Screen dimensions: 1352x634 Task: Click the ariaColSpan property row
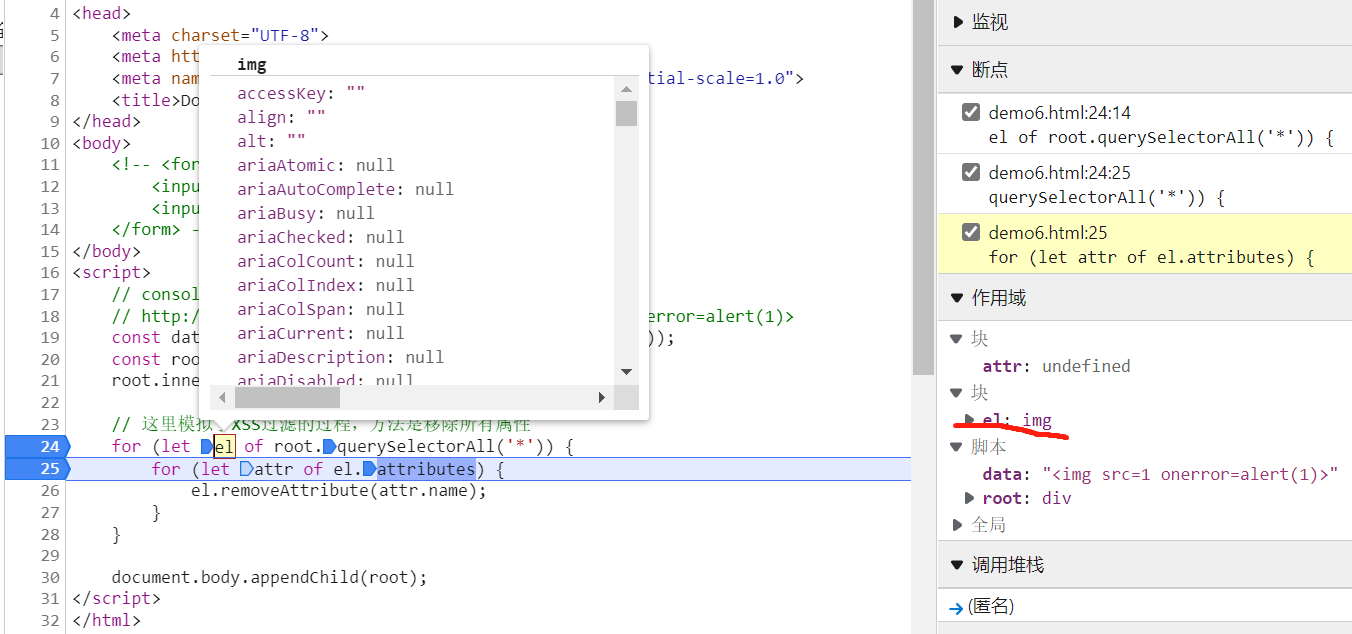coord(321,309)
